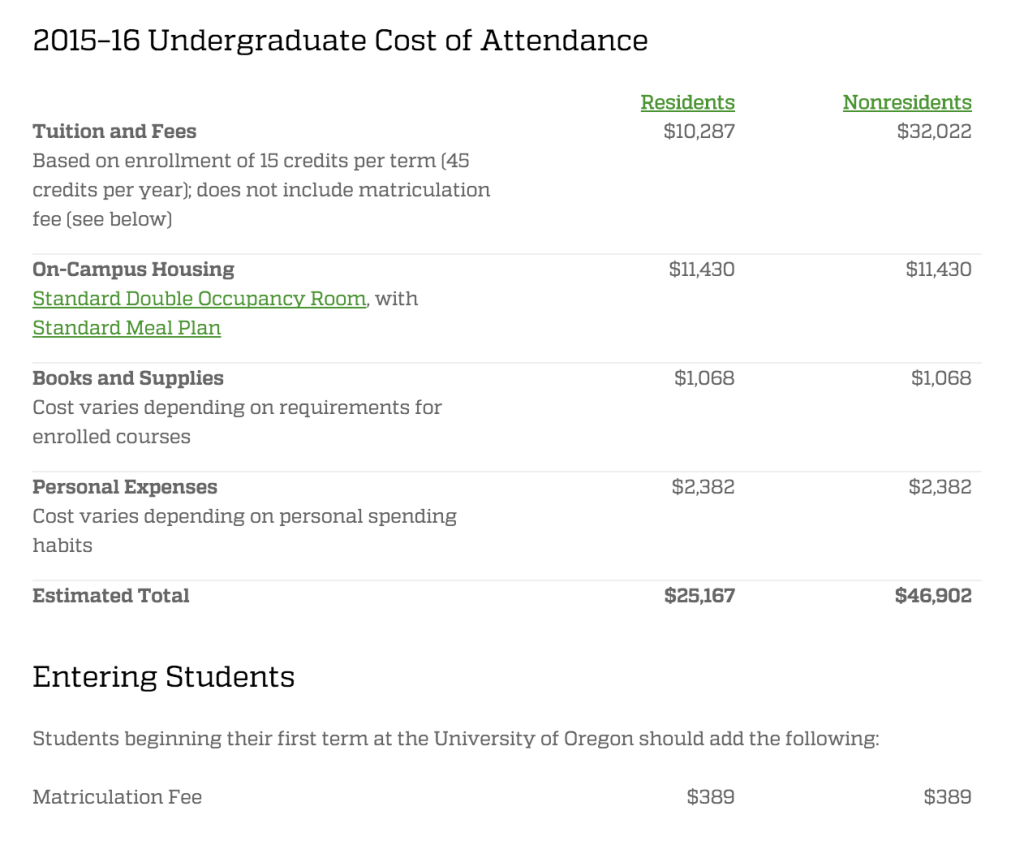Screen dimensions: 1024x841
Task: Select the Matriculation Fee row label
Action: point(117,797)
